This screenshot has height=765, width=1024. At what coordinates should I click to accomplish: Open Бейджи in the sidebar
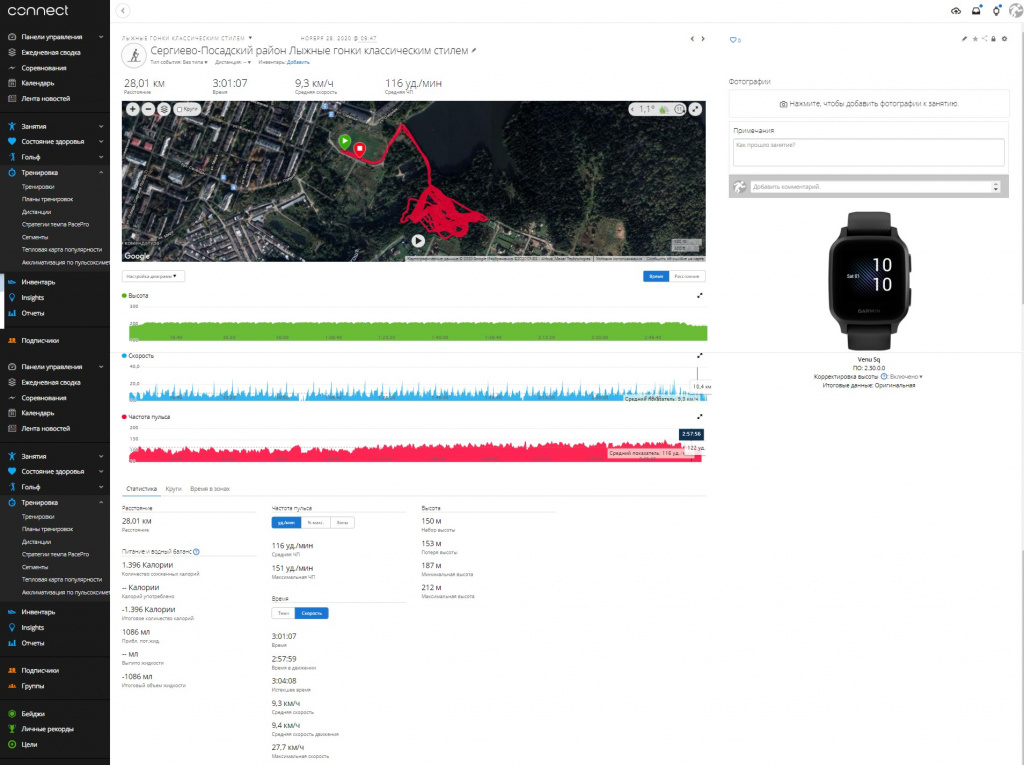(33, 714)
